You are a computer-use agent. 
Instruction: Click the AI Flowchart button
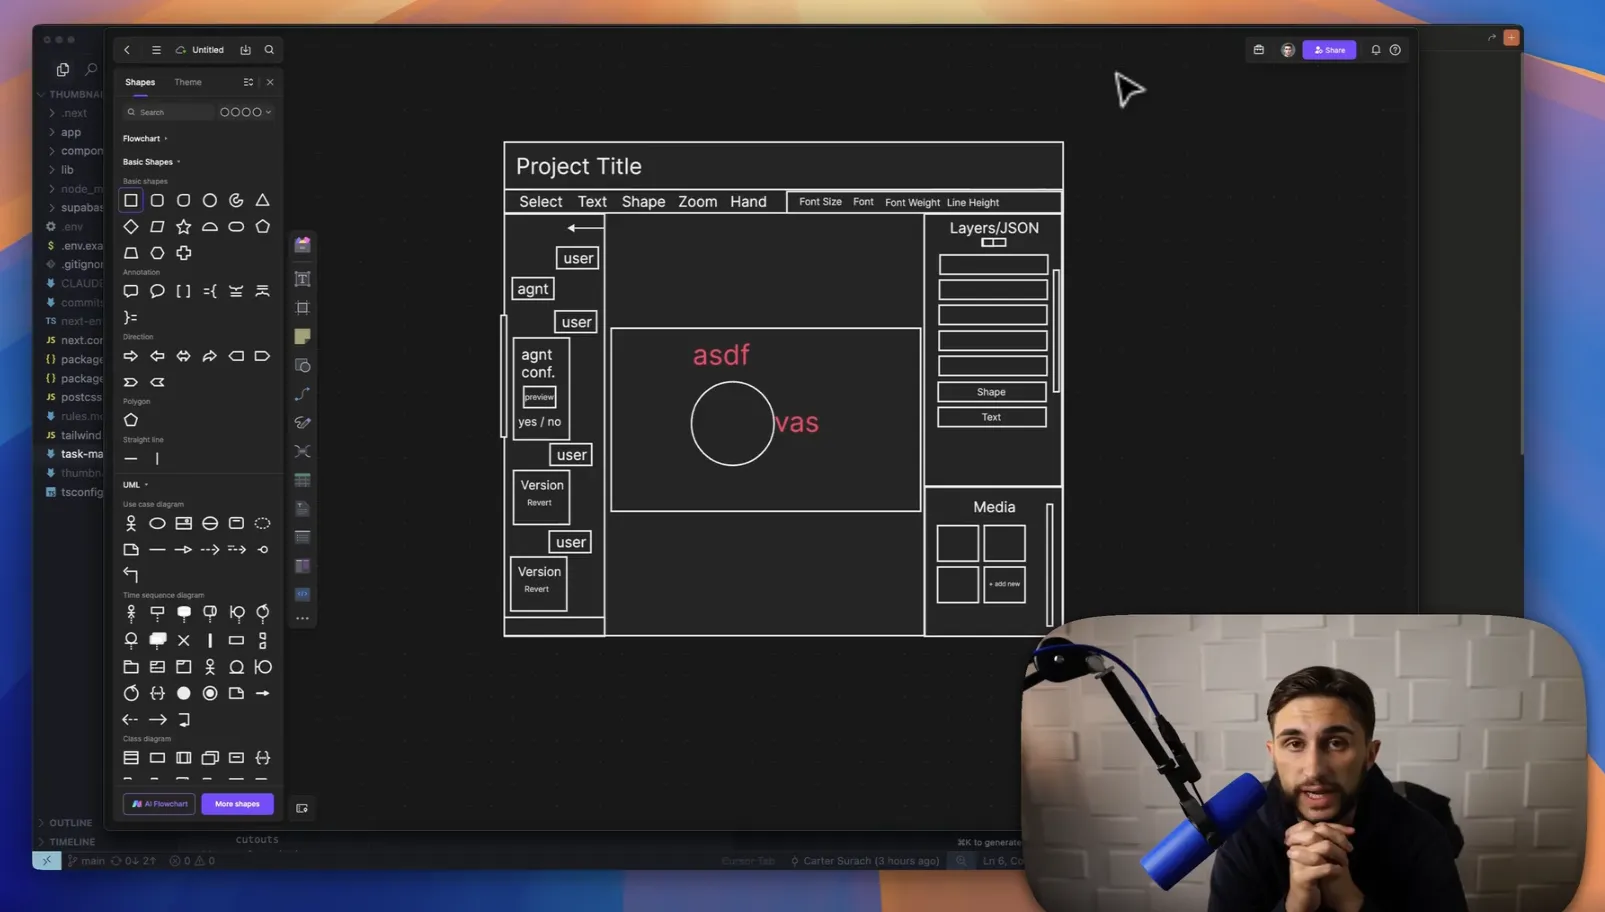[158, 803]
